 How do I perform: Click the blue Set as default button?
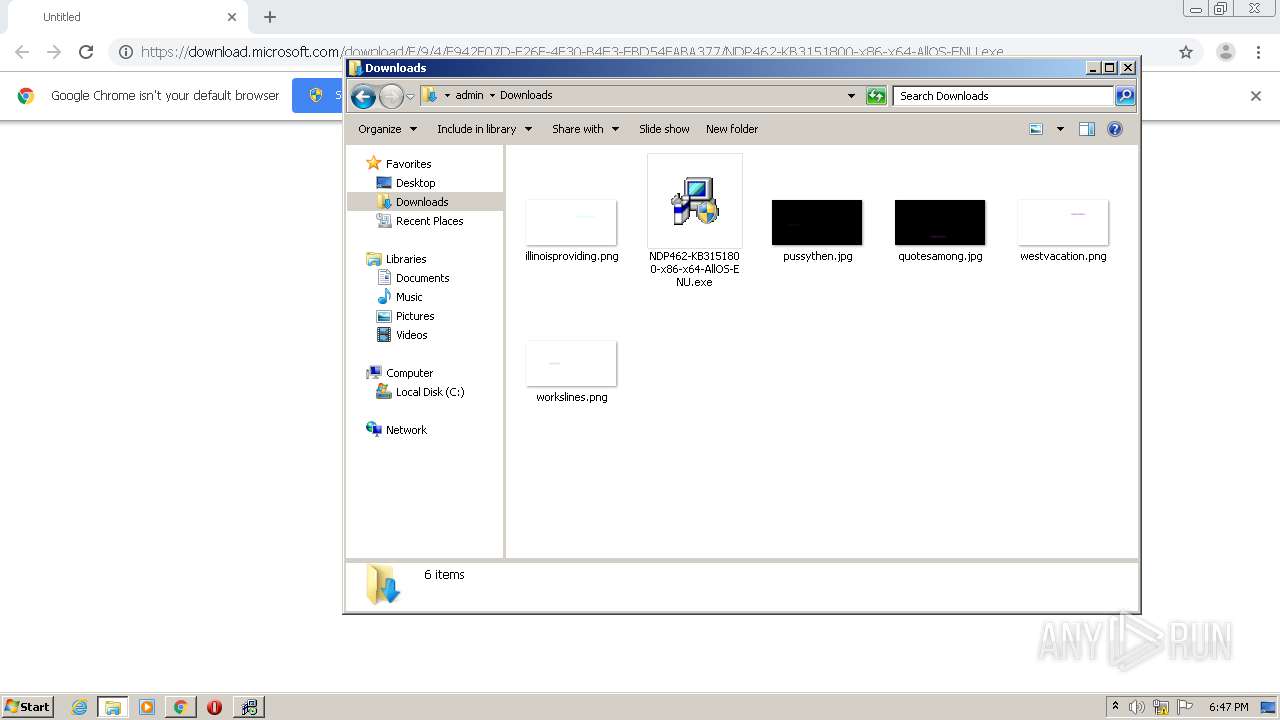(318, 96)
